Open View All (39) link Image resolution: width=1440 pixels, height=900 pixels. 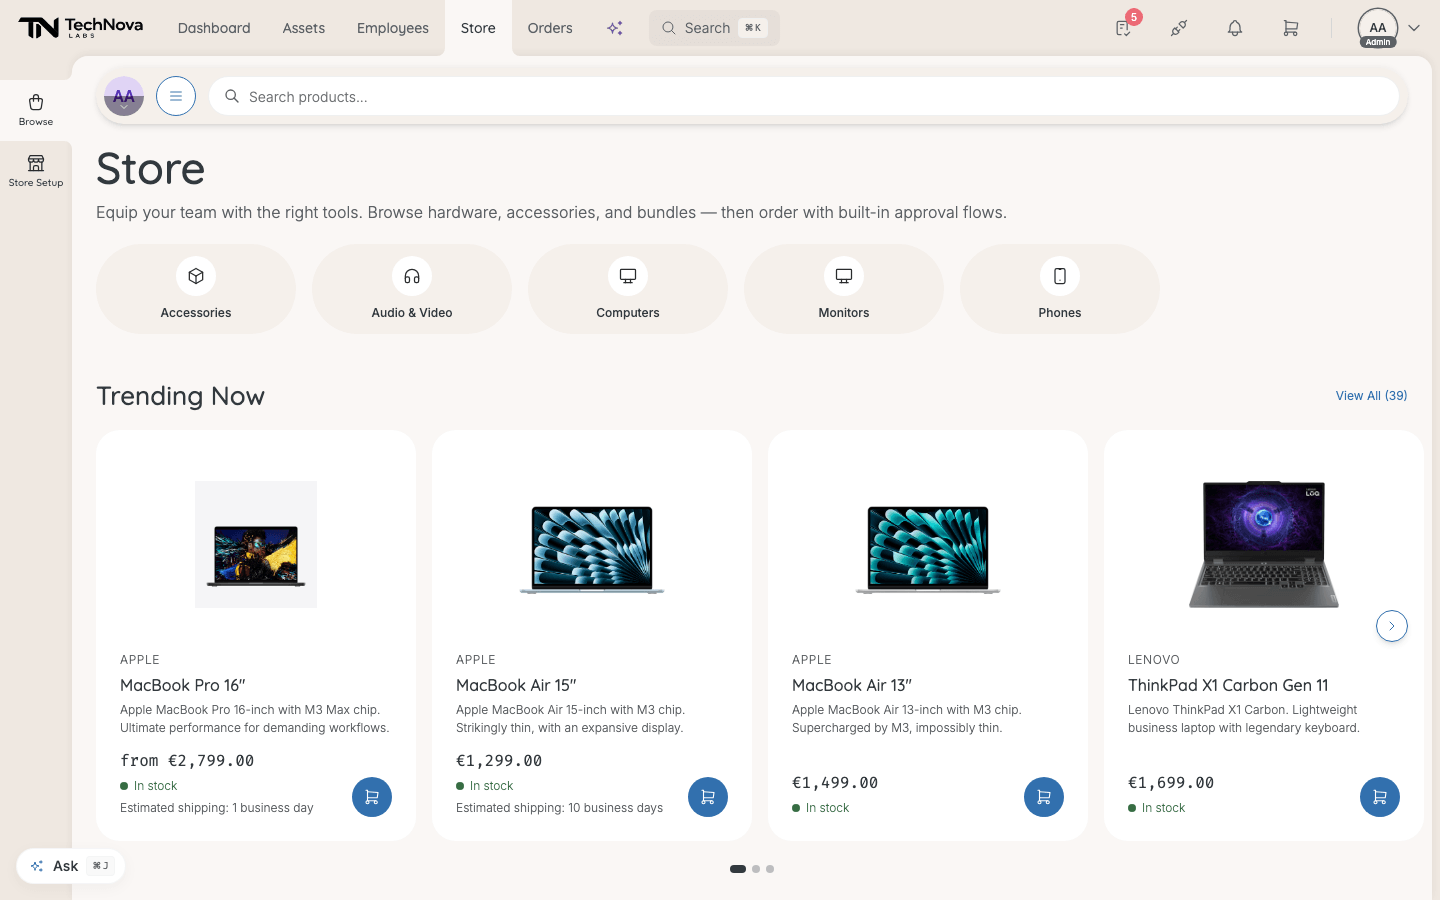coord(1371,396)
